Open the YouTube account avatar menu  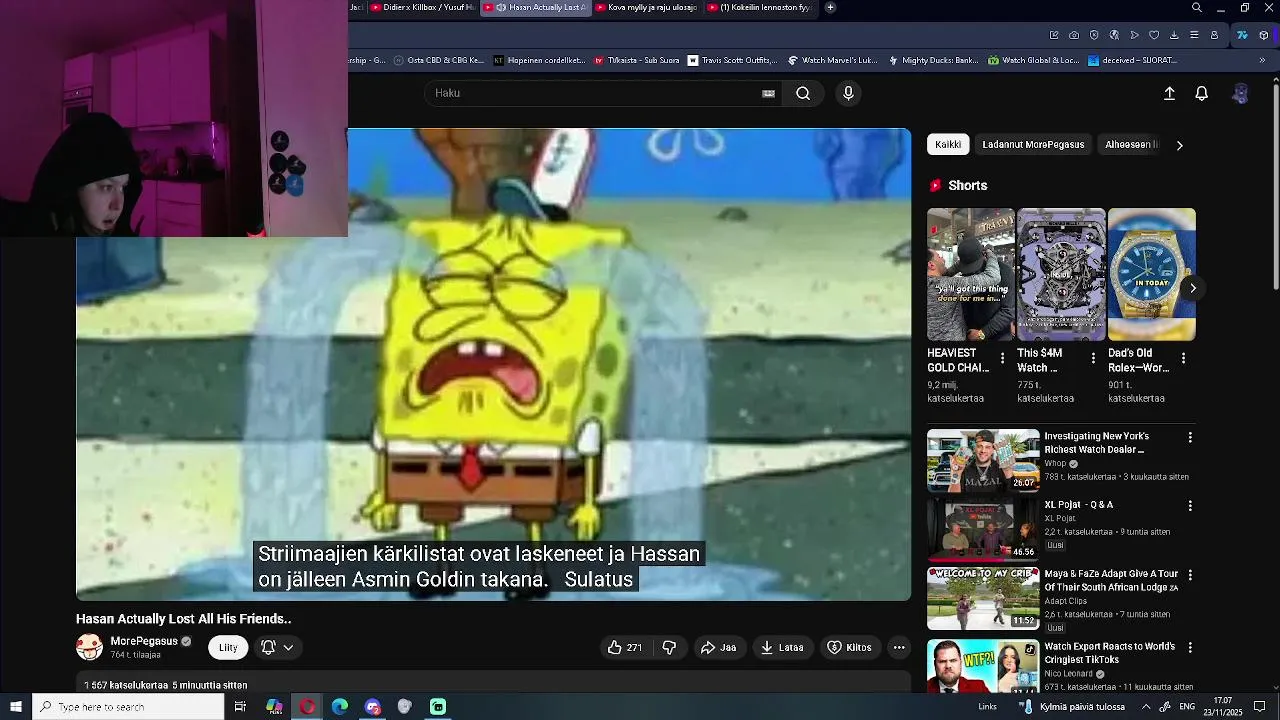[1240, 93]
